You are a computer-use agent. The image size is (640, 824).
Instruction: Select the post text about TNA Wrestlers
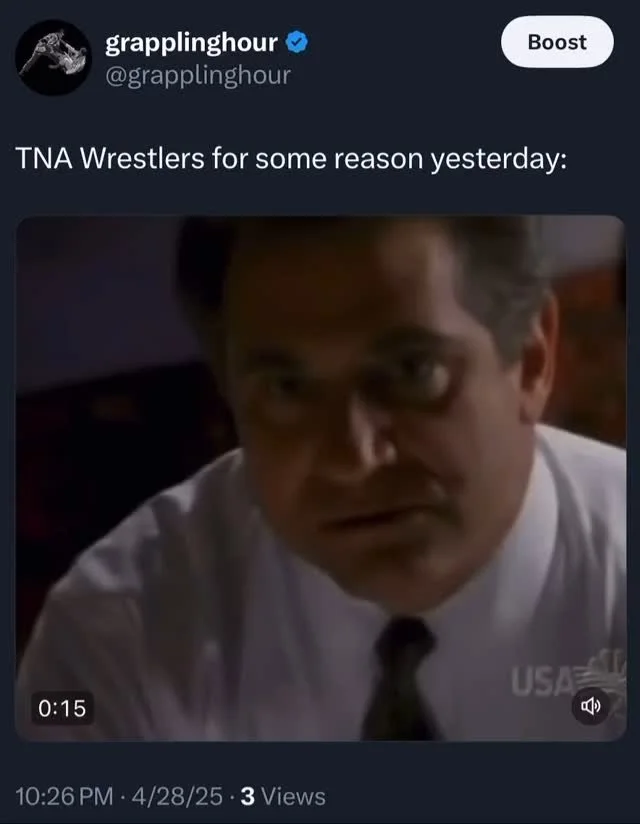pyautogui.click(x=291, y=159)
